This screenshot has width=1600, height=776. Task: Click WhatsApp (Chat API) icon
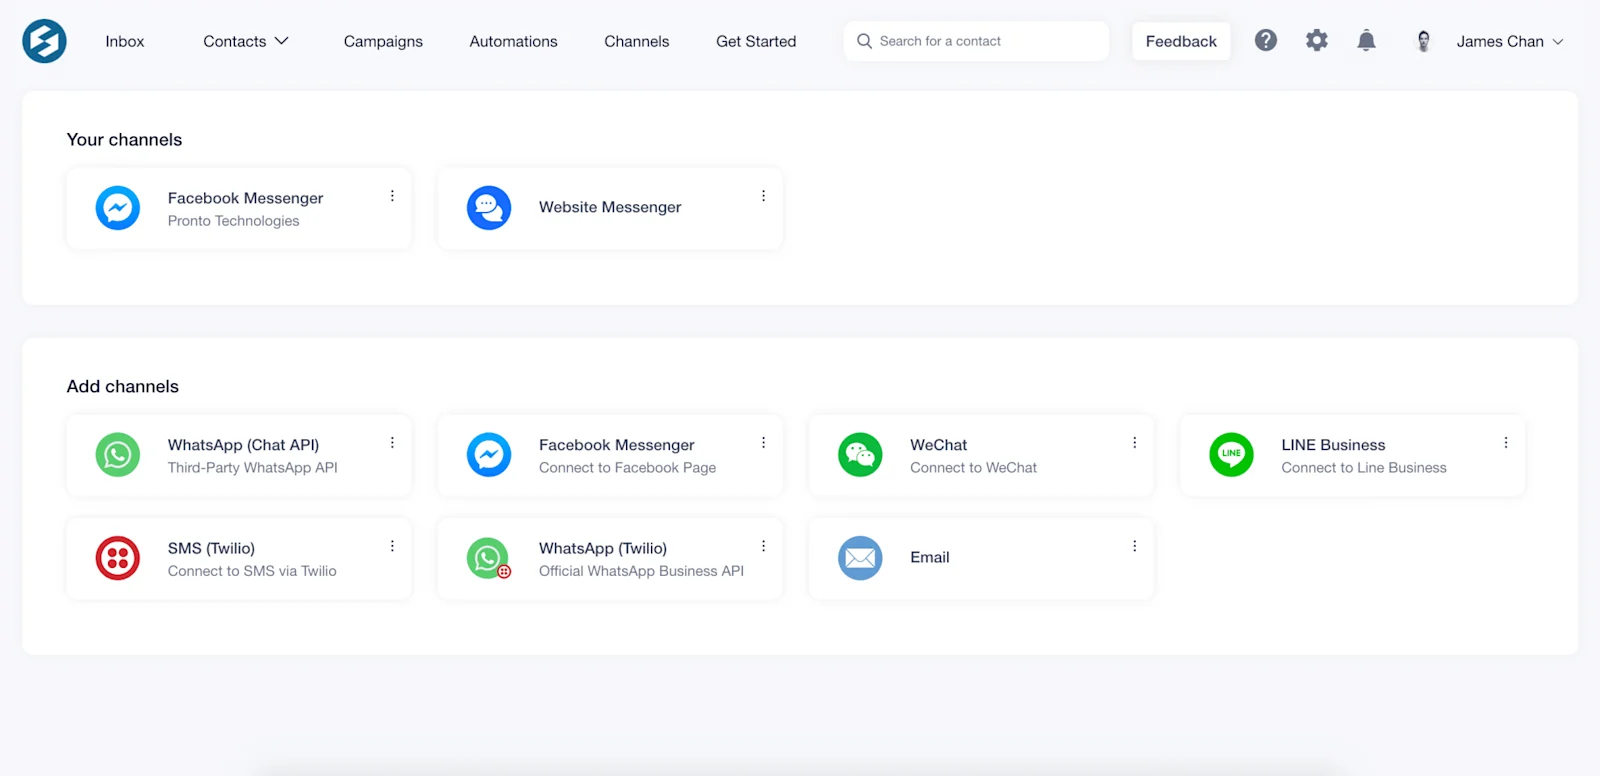[118, 455]
